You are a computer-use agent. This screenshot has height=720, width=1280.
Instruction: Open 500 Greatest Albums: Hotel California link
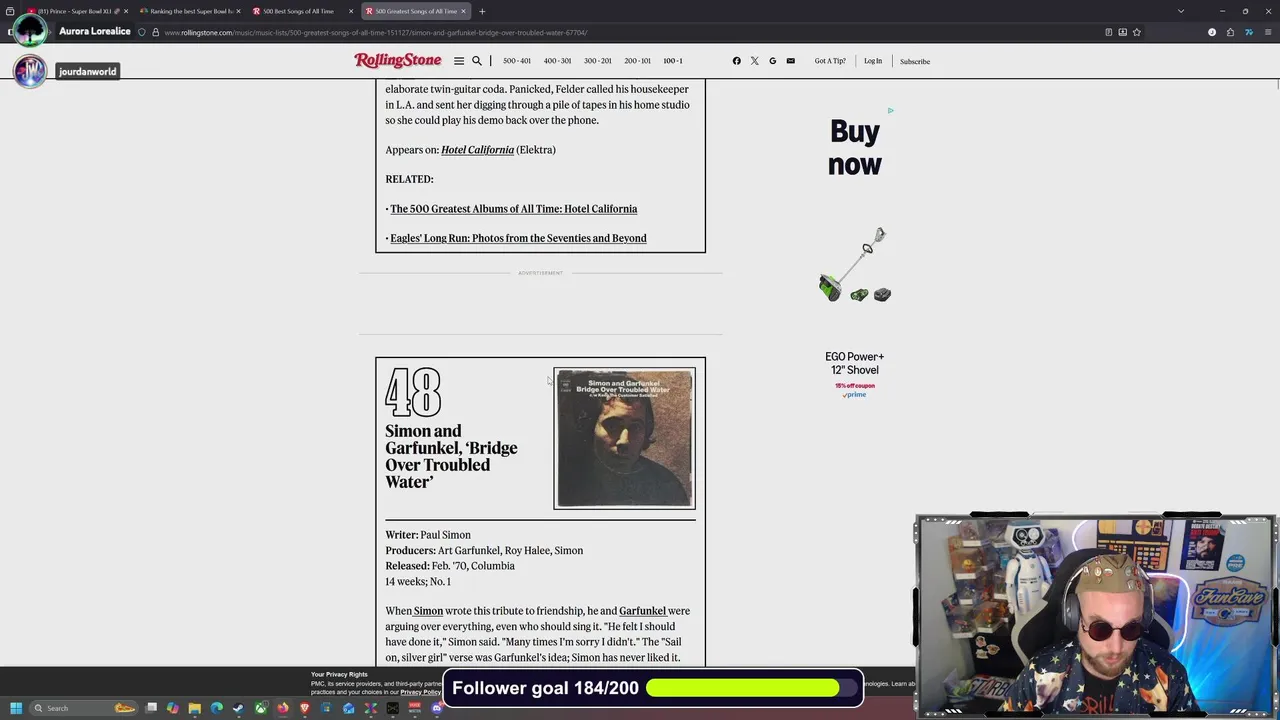pos(513,209)
